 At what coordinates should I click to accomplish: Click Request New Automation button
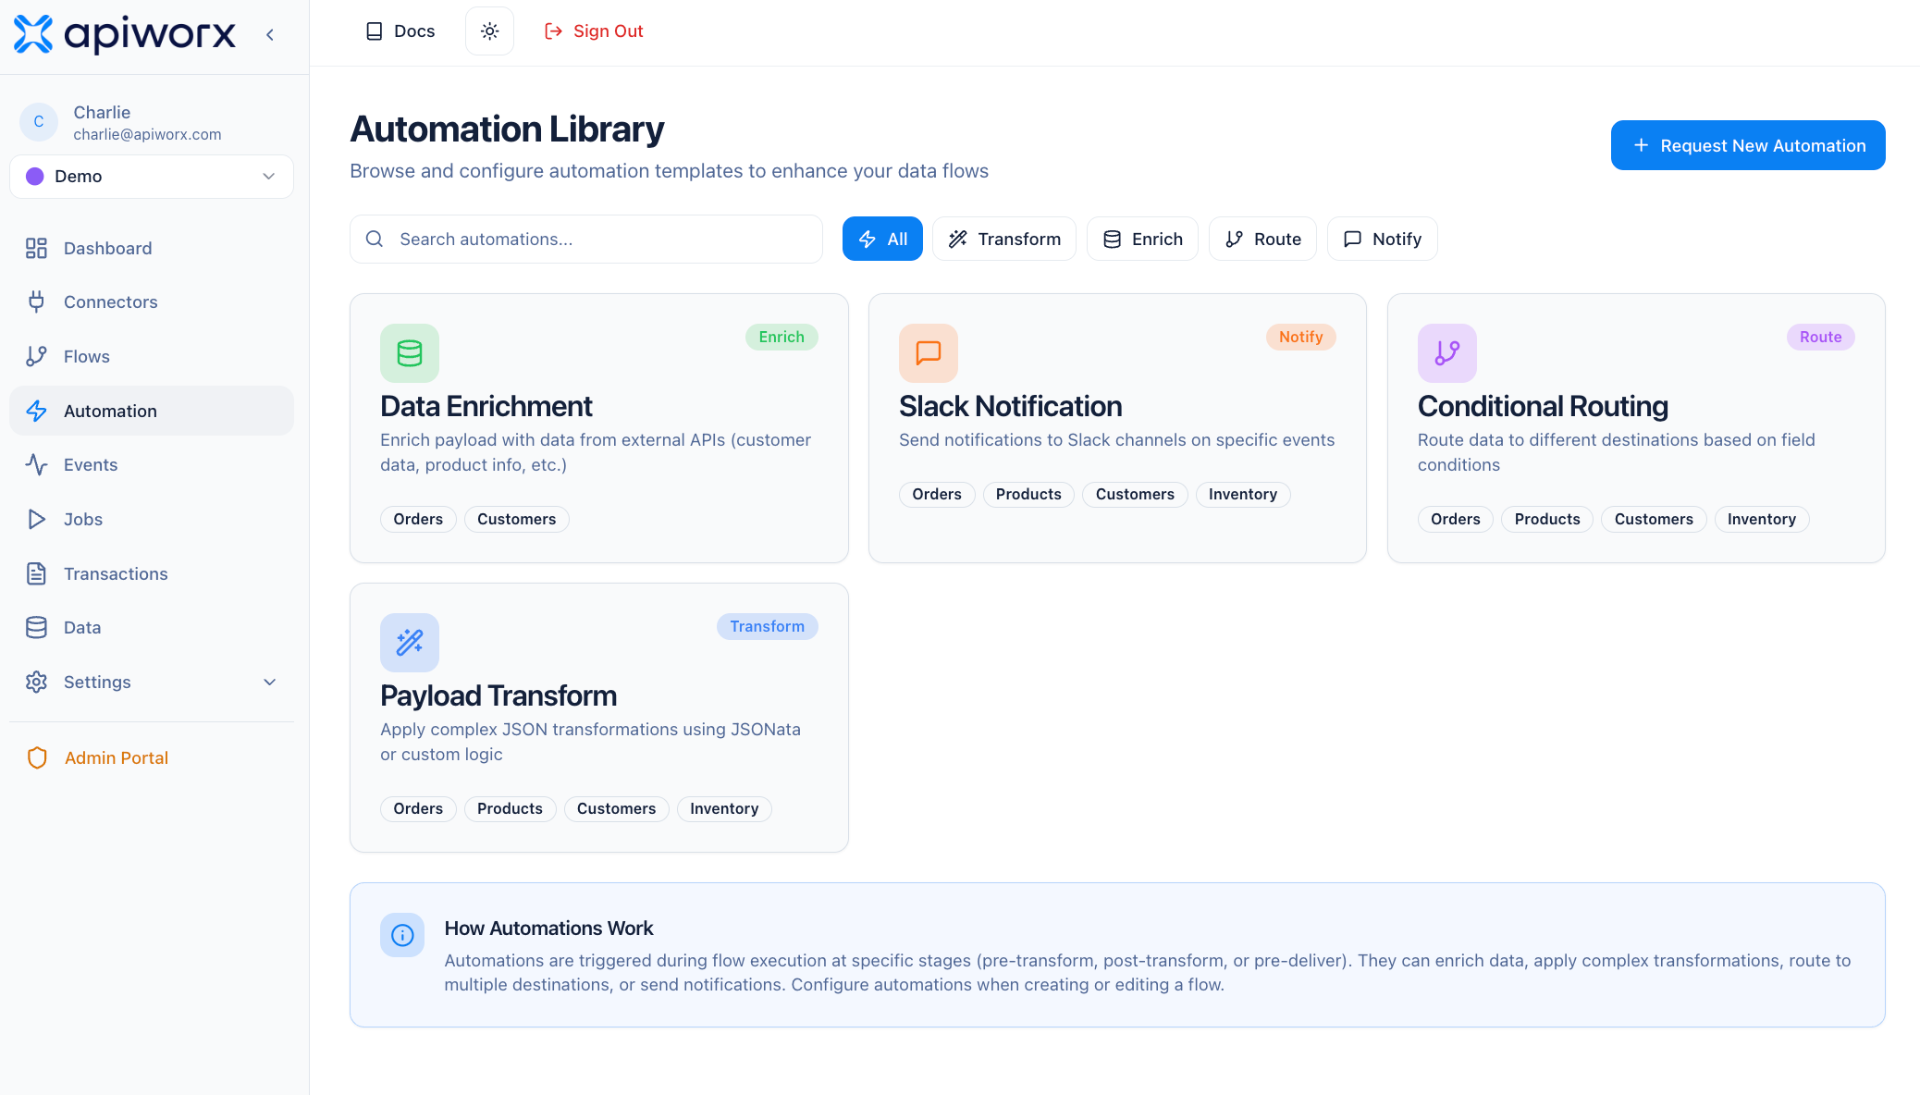[x=1747, y=145]
